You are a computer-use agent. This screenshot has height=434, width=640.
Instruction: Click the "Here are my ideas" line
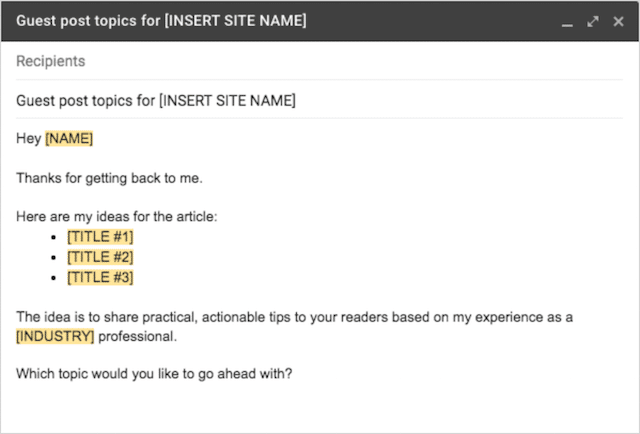116,217
